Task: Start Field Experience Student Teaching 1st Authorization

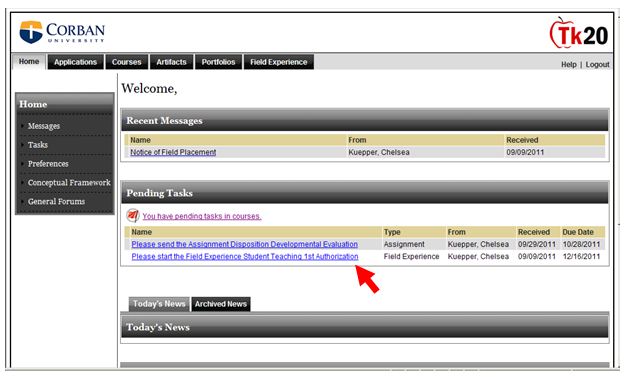Action: tap(245, 256)
